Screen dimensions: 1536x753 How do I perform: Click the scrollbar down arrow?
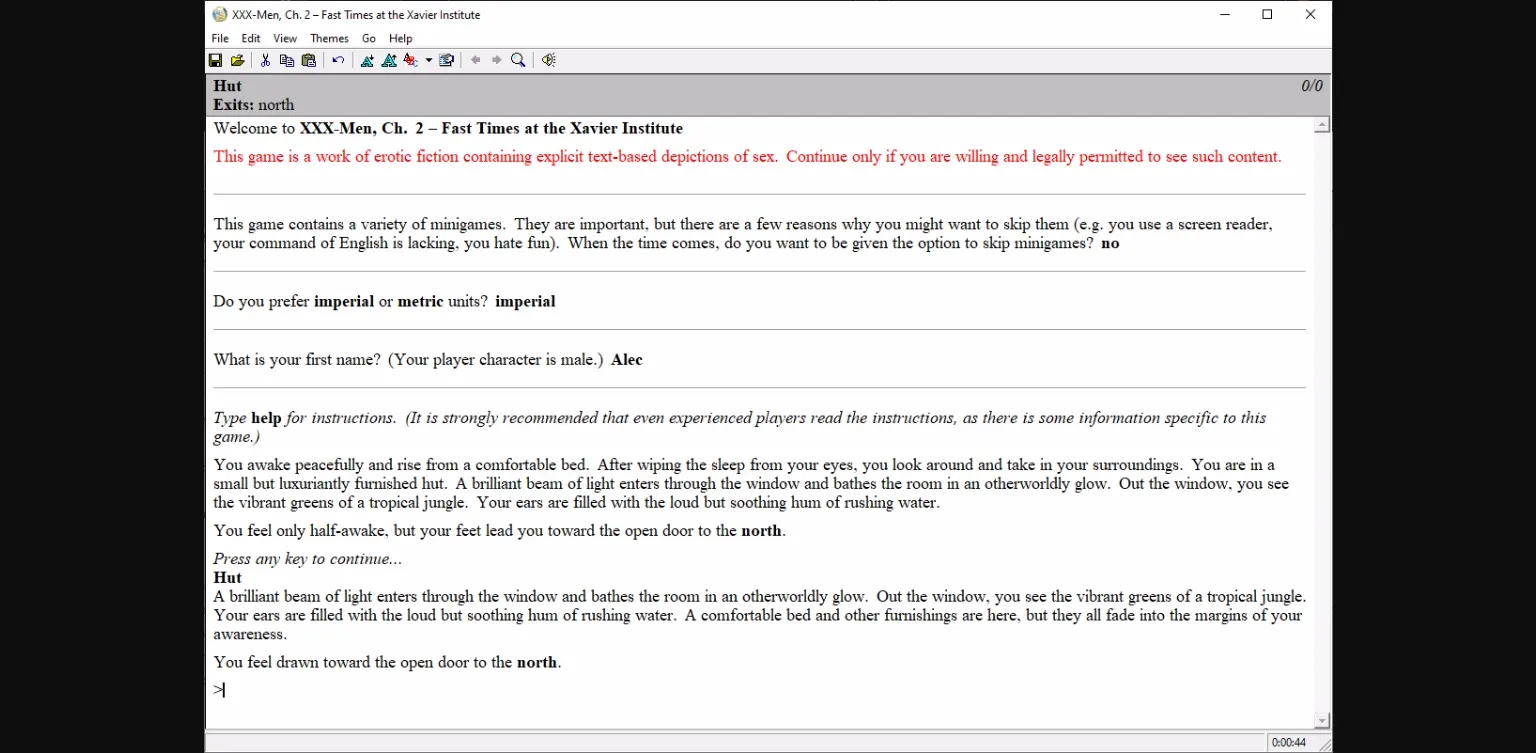[1322, 721]
